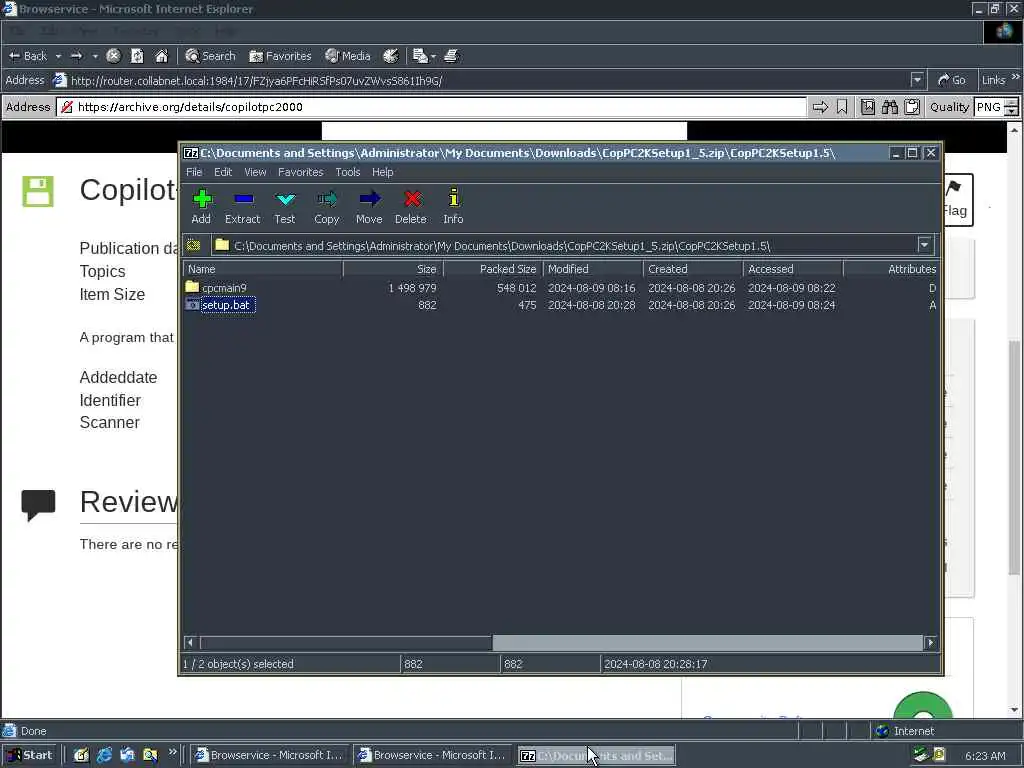Click the Browservice go arrow icon
Screen dimensions: 1024x768
[820, 107]
